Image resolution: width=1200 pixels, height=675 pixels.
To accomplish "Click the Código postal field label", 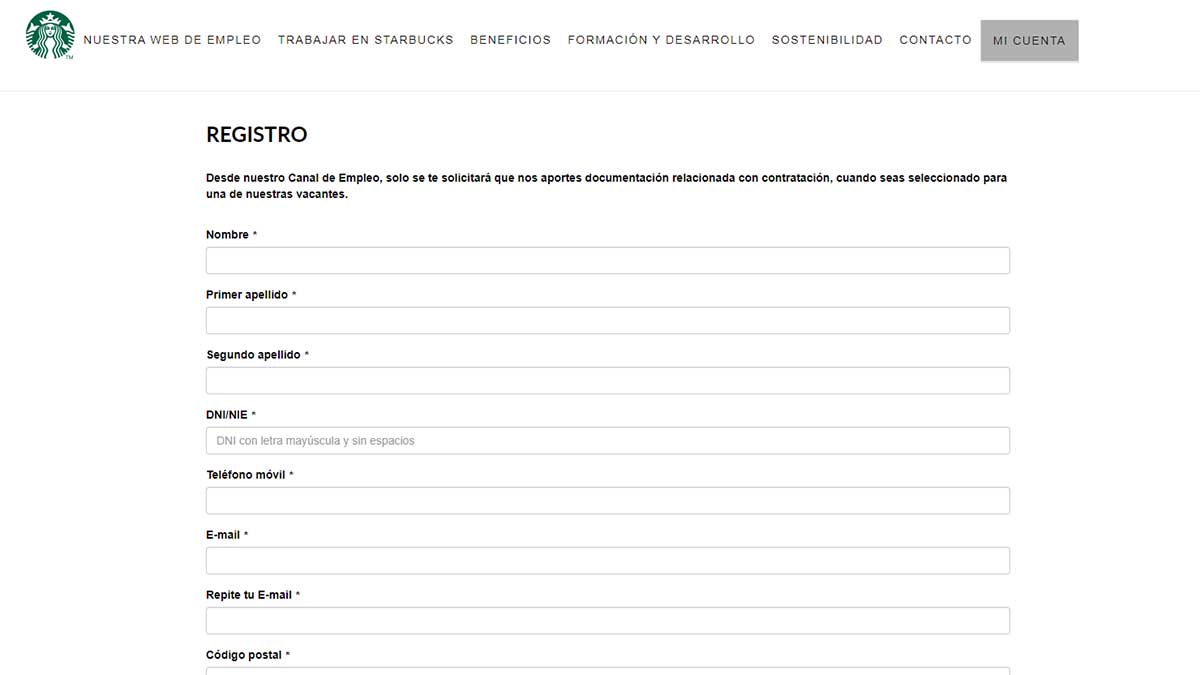I will tap(244, 655).
